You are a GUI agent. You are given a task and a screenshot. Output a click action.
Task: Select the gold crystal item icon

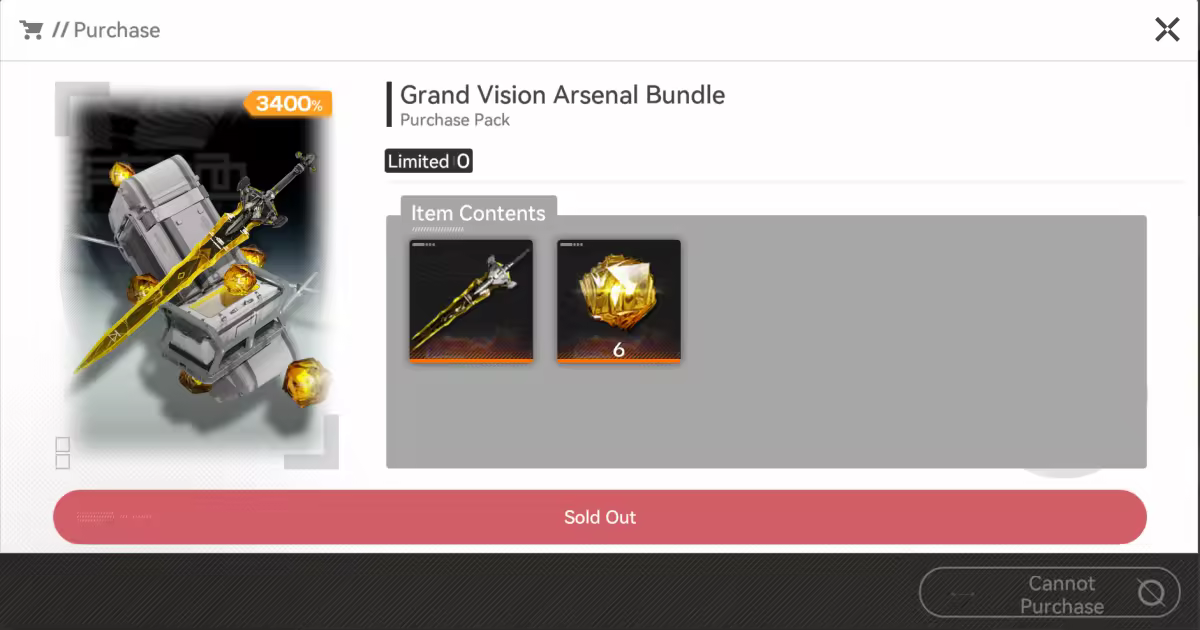[618, 297]
